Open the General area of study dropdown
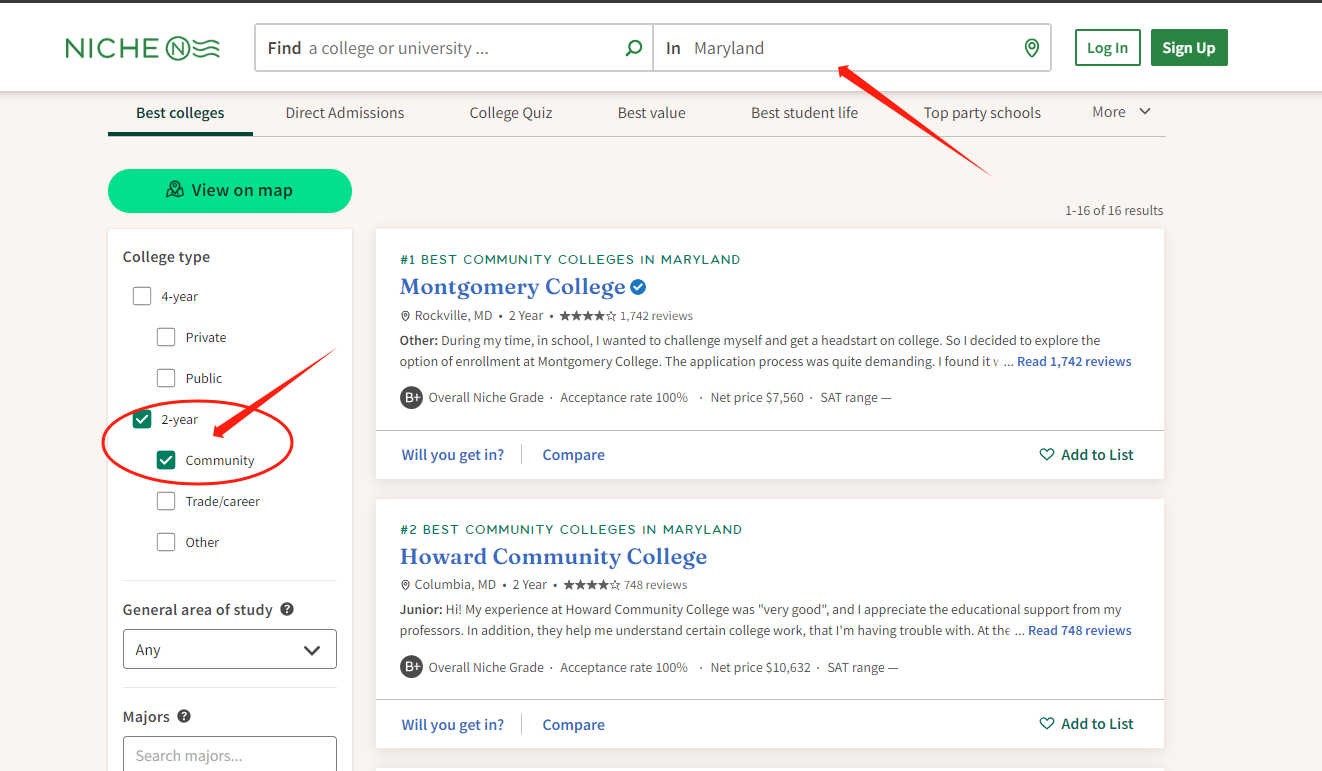Viewport: 1322px width, 771px height. coord(229,650)
